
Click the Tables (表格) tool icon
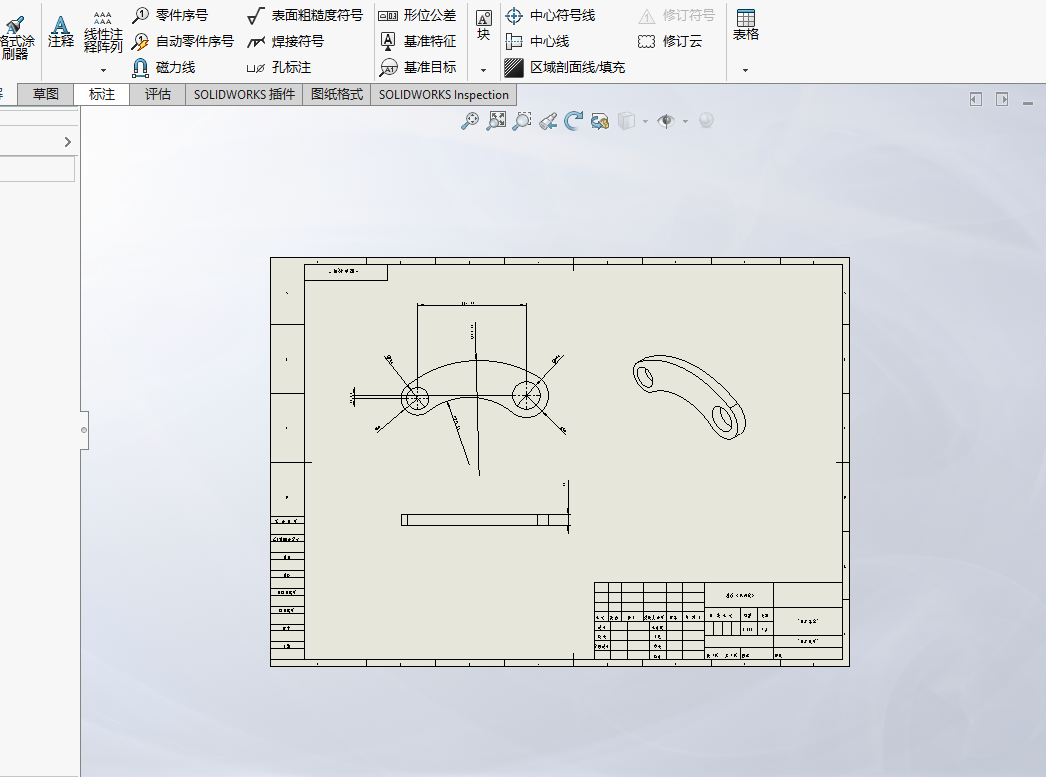click(746, 25)
